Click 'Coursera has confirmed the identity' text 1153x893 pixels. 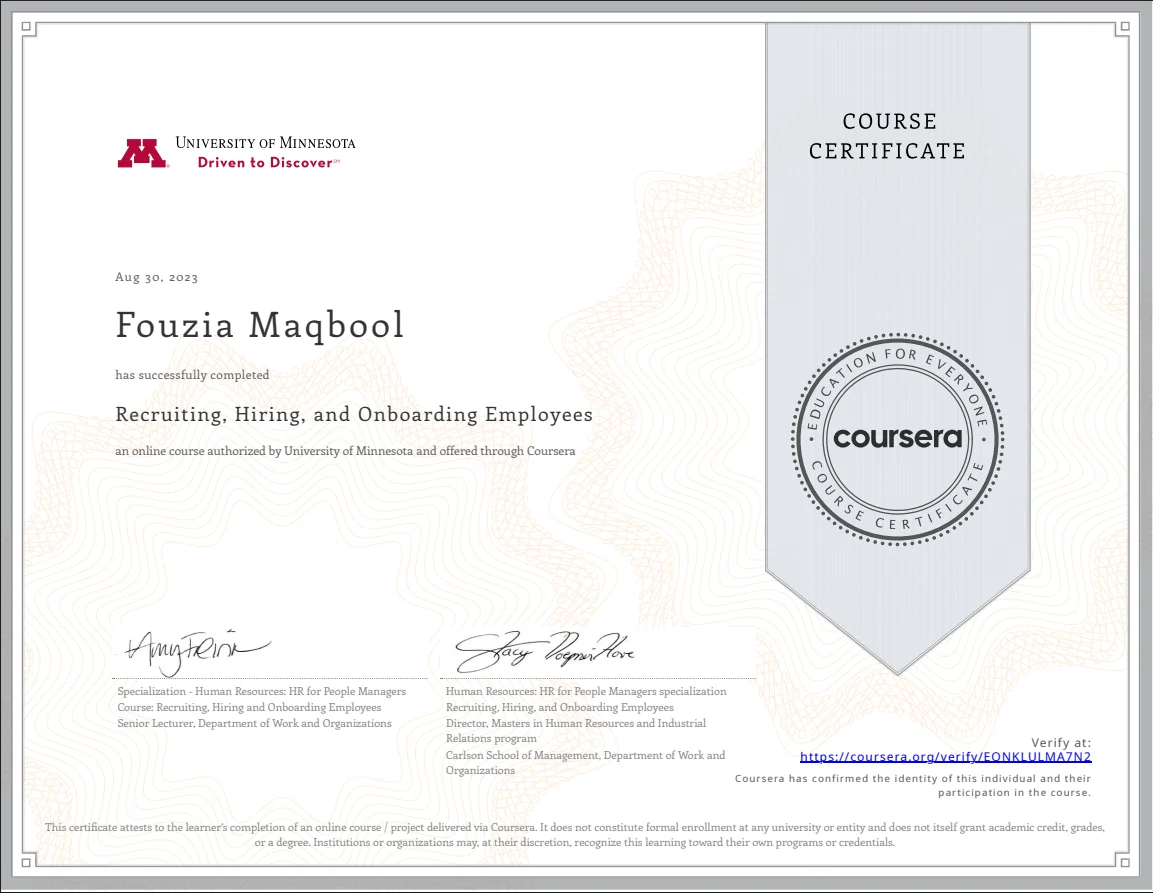(913, 786)
